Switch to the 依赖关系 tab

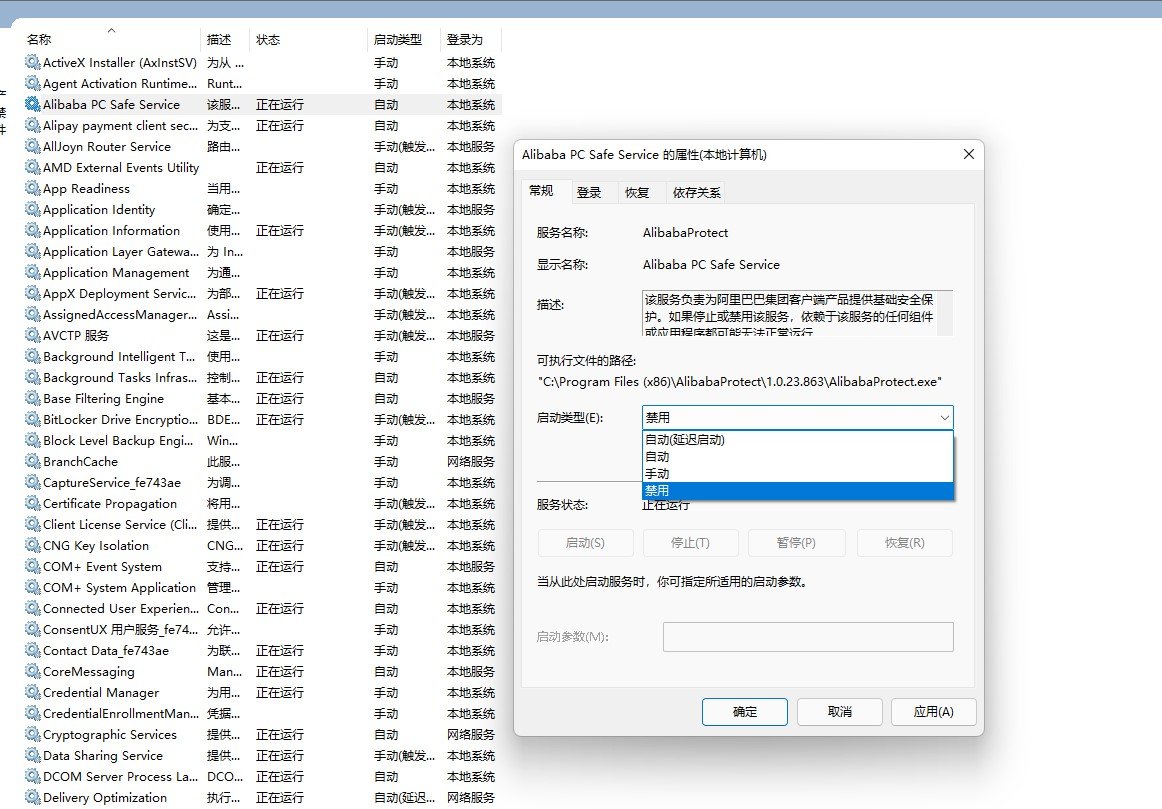693,191
